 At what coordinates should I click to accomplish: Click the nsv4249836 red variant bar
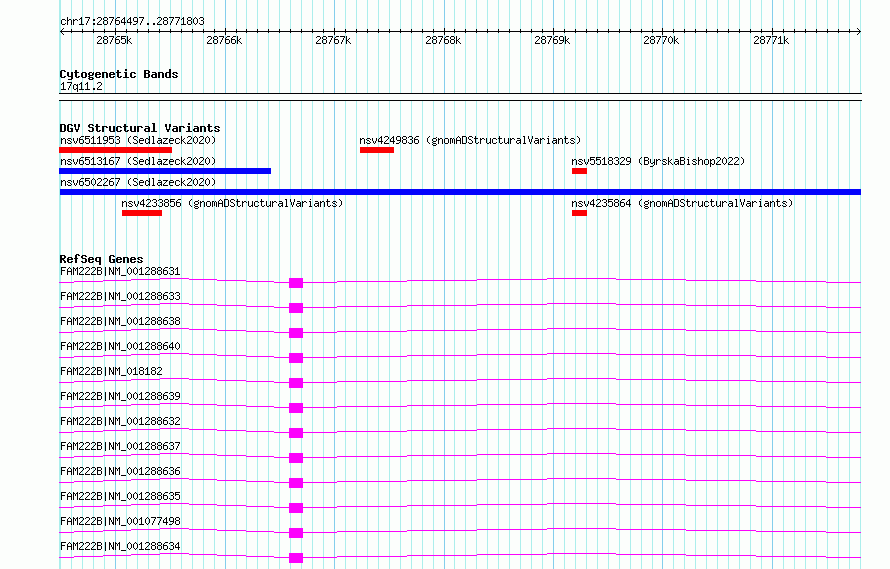point(377,150)
